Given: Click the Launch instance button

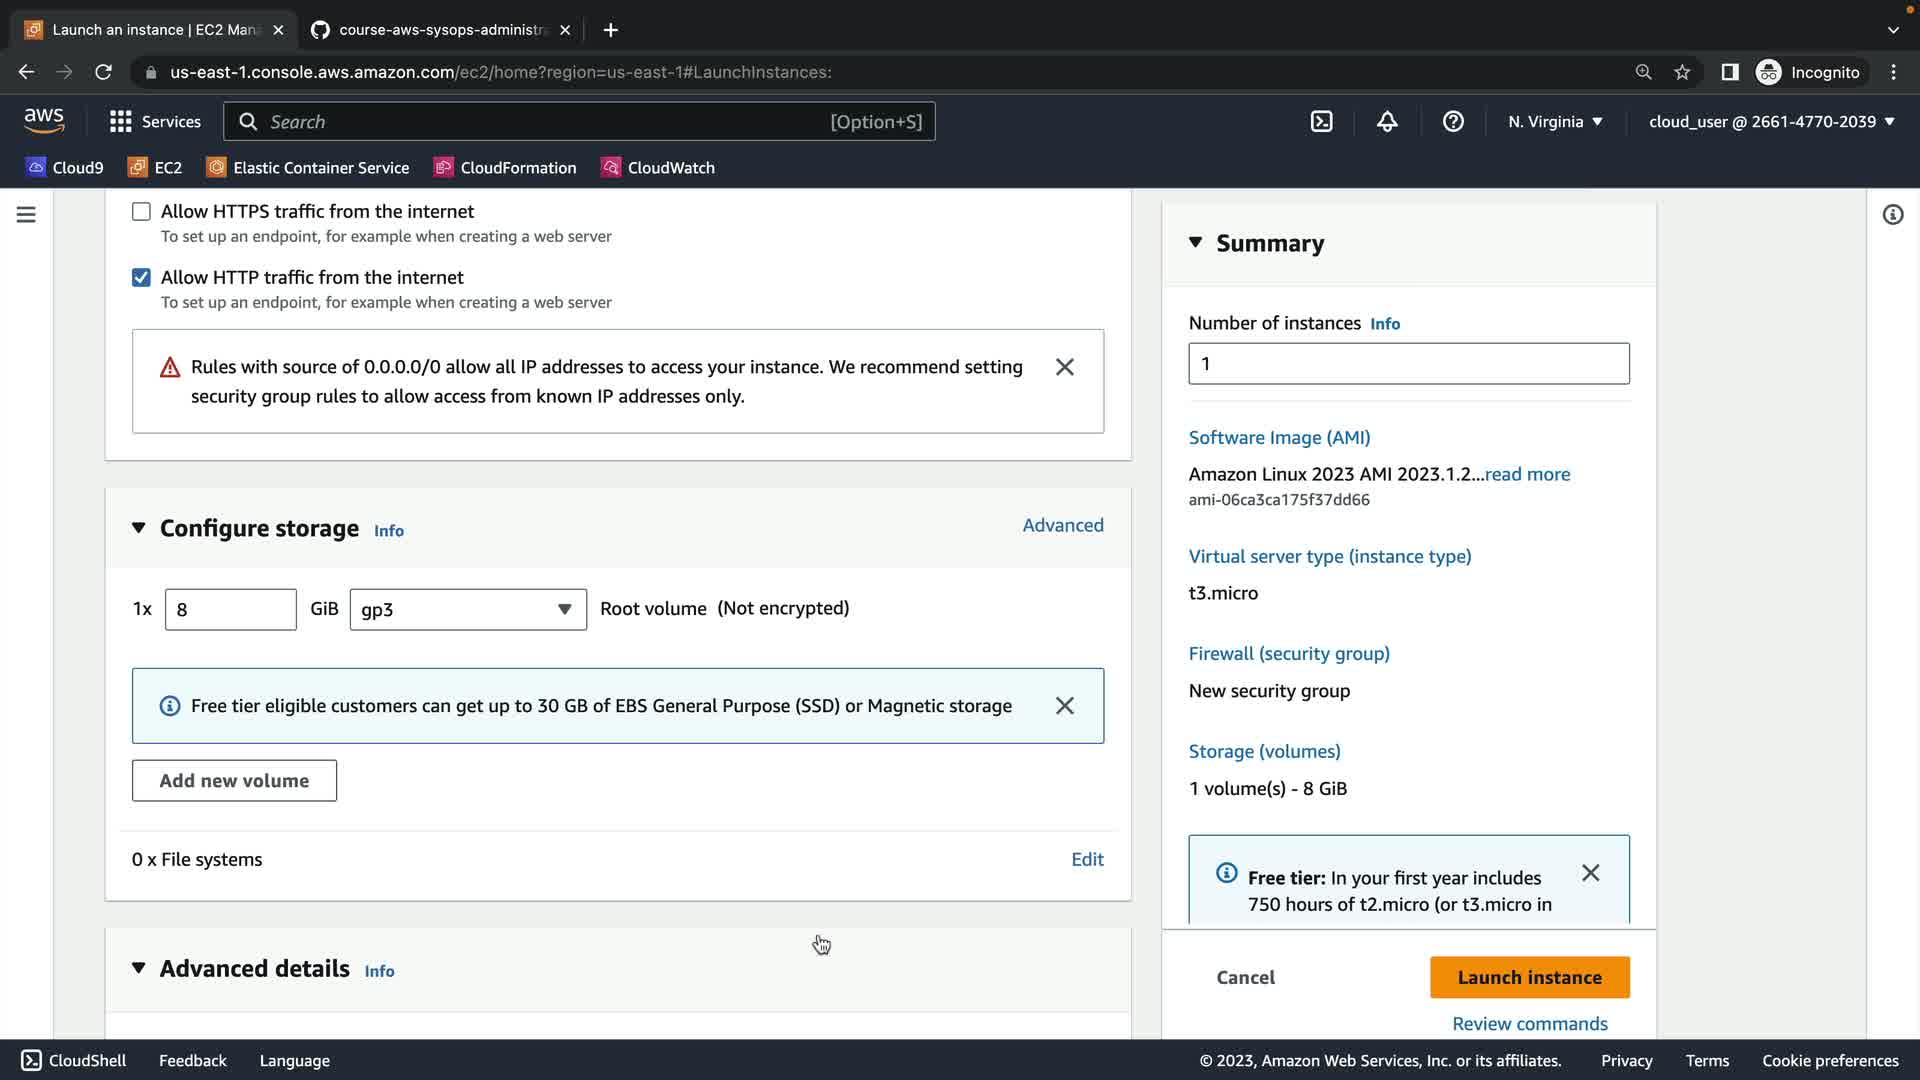Looking at the screenshot, I should 1529,978.
